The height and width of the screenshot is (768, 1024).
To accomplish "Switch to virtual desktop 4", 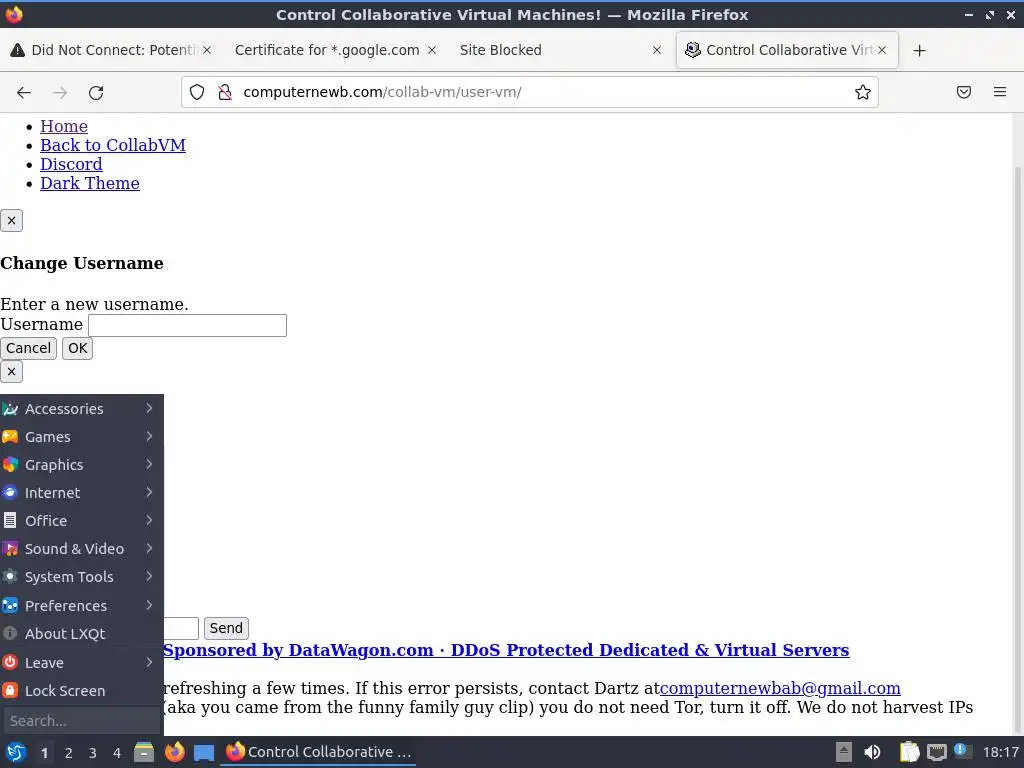I will (117, 753).
